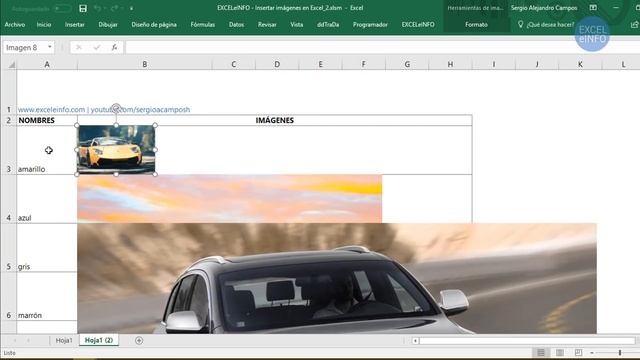
Task: Click the zoom out minus button
Action: tap(592, 352)
